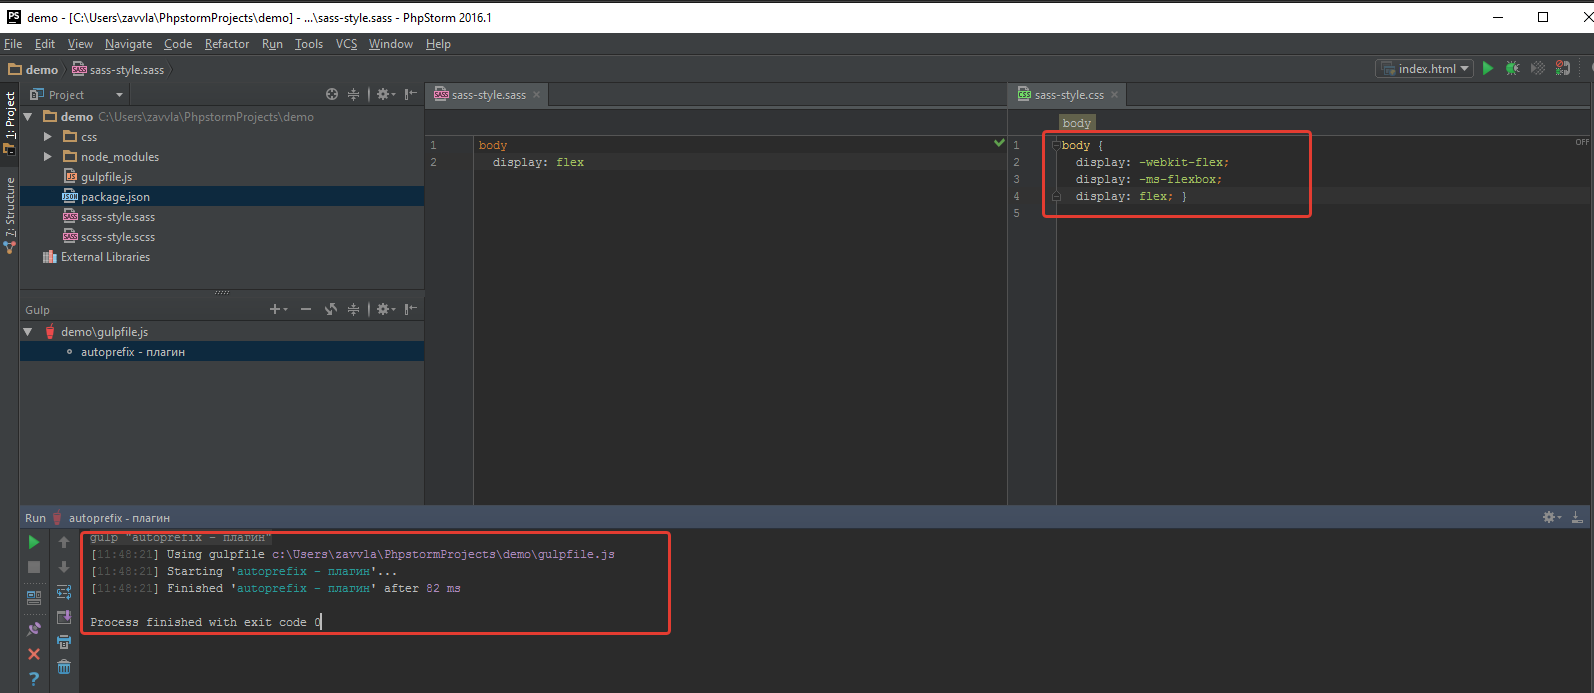1594x693 pixels.
Task: Click the OFF power-save indicator
Action: (x=1582, y=142)
